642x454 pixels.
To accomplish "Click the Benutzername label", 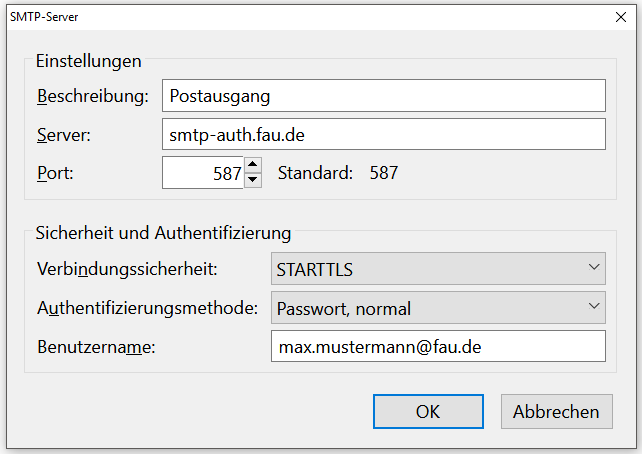I will pos(101,347).
